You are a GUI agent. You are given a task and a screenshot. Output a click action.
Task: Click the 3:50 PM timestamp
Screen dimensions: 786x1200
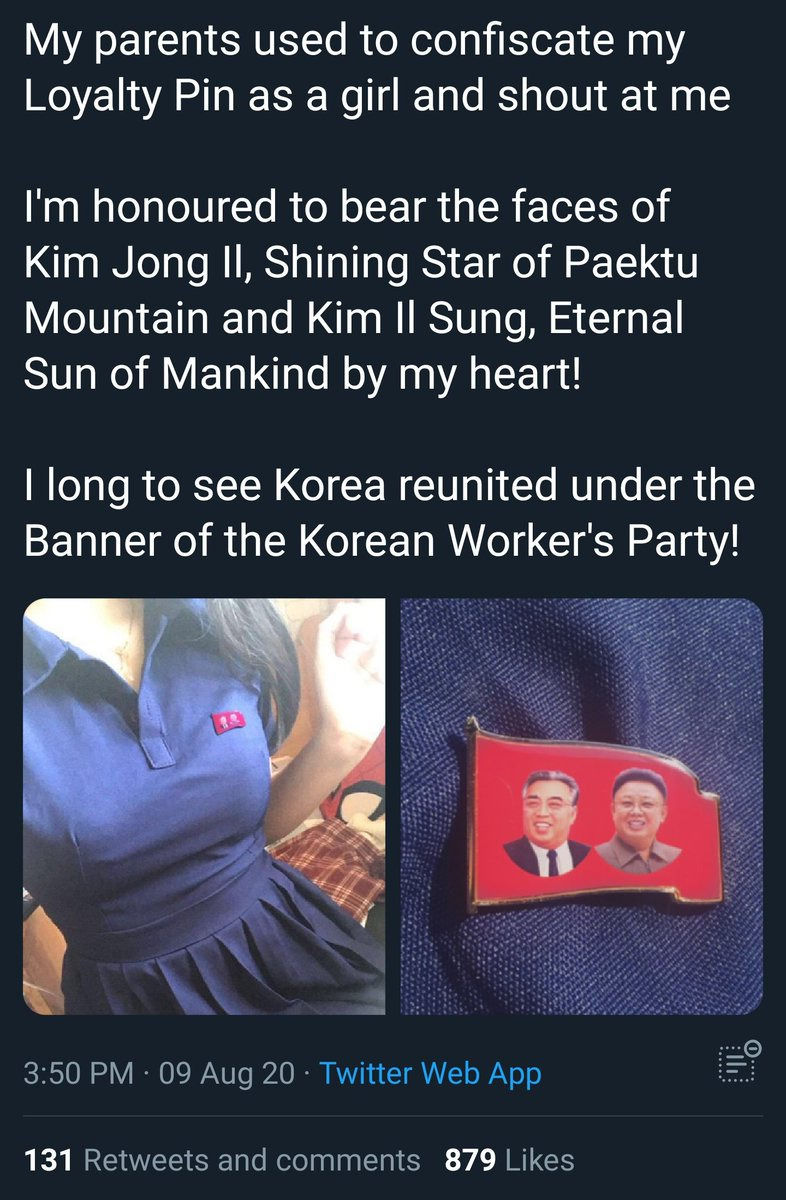coord(79,1074)
